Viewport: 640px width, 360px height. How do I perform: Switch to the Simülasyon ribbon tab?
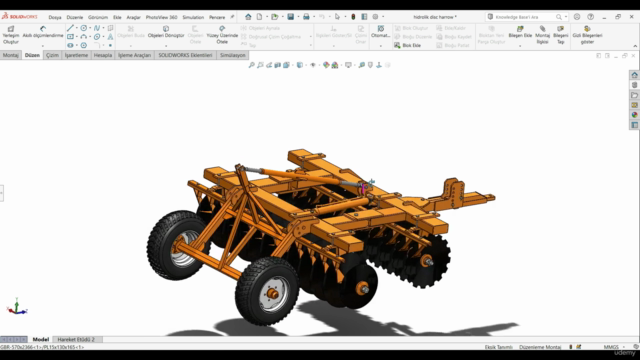pos(233,55)
